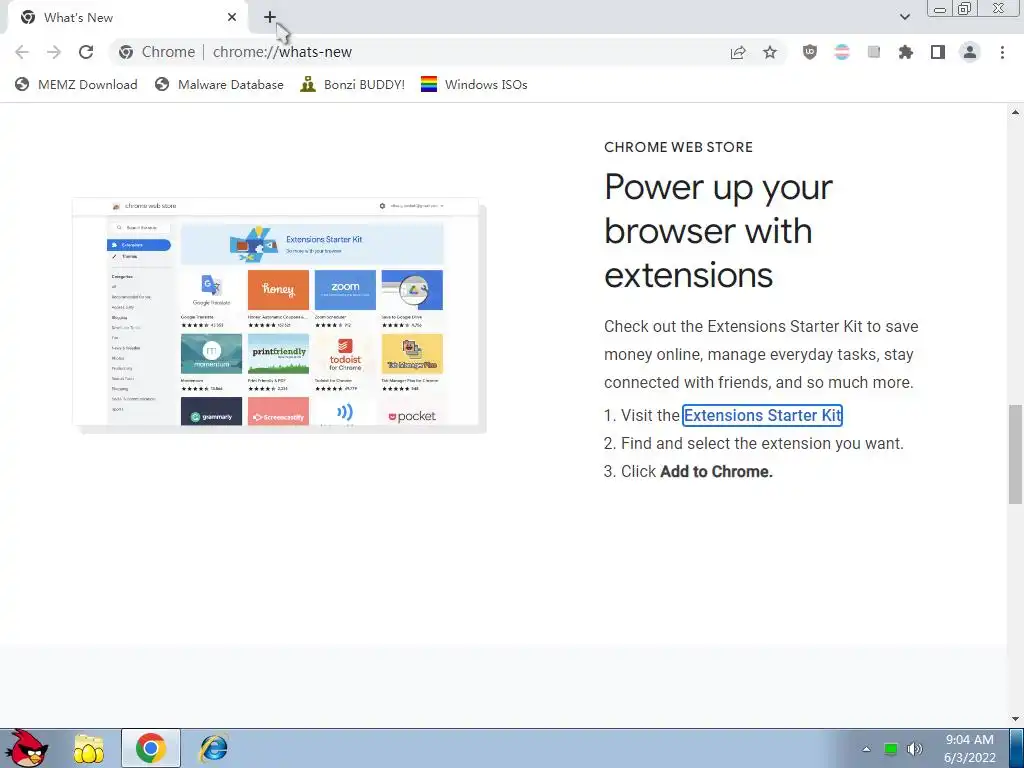Open a new tab with plus button
1024x768 pixels.
[270, 18]
